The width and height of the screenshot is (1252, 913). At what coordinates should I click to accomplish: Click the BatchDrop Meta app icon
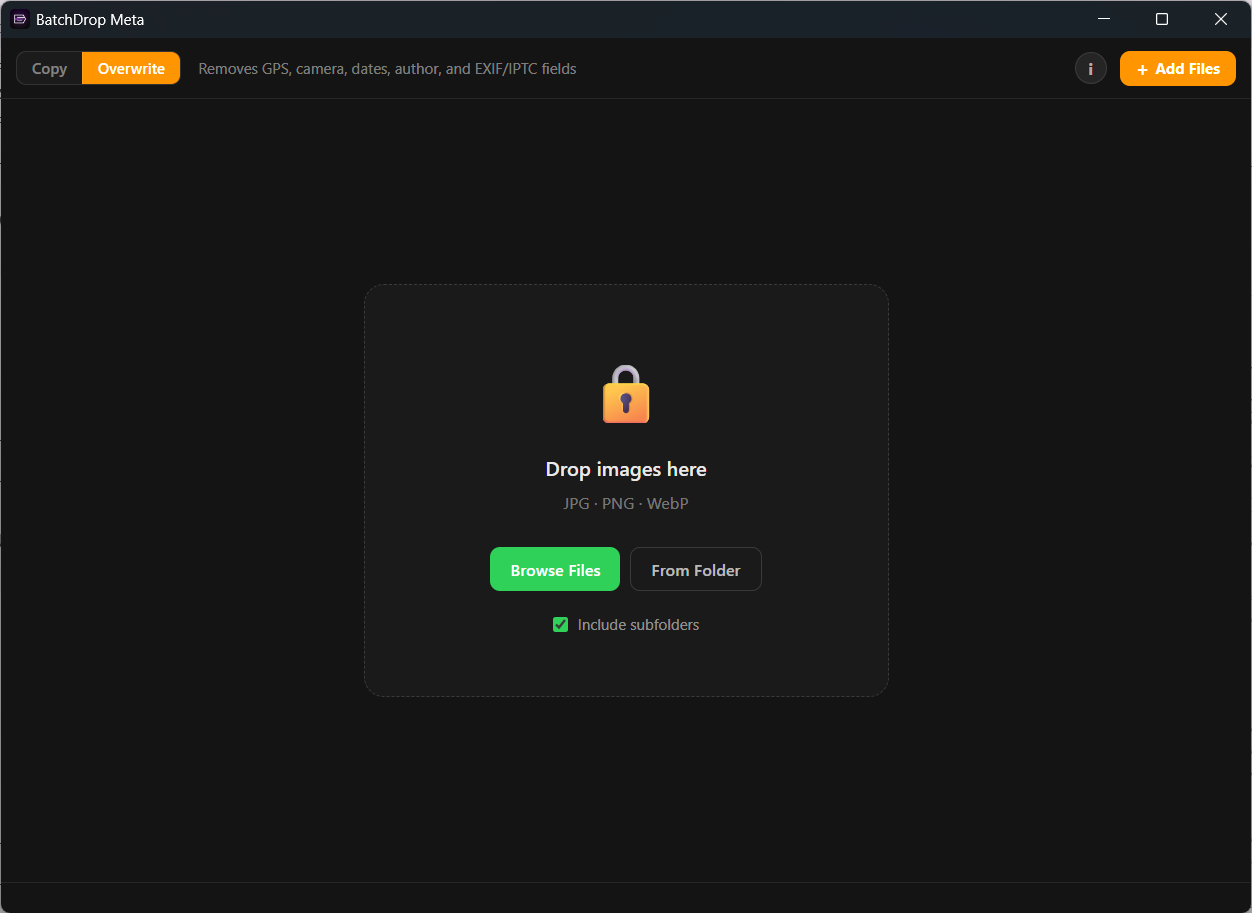tap(19, 19)
